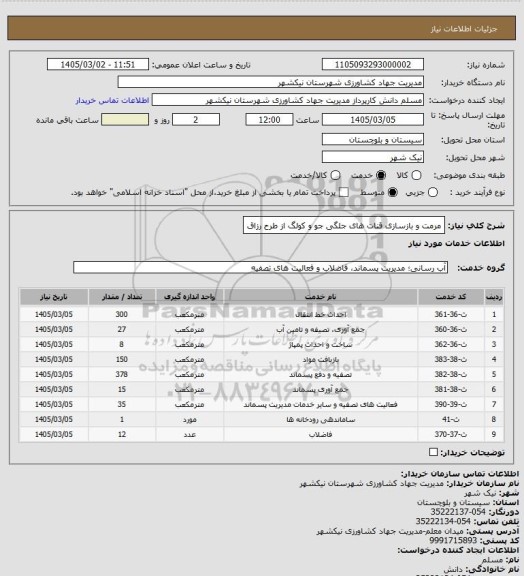524x576 pixels.
Task: Choose the جزیی purchase type radio
Action: point(433,192)
